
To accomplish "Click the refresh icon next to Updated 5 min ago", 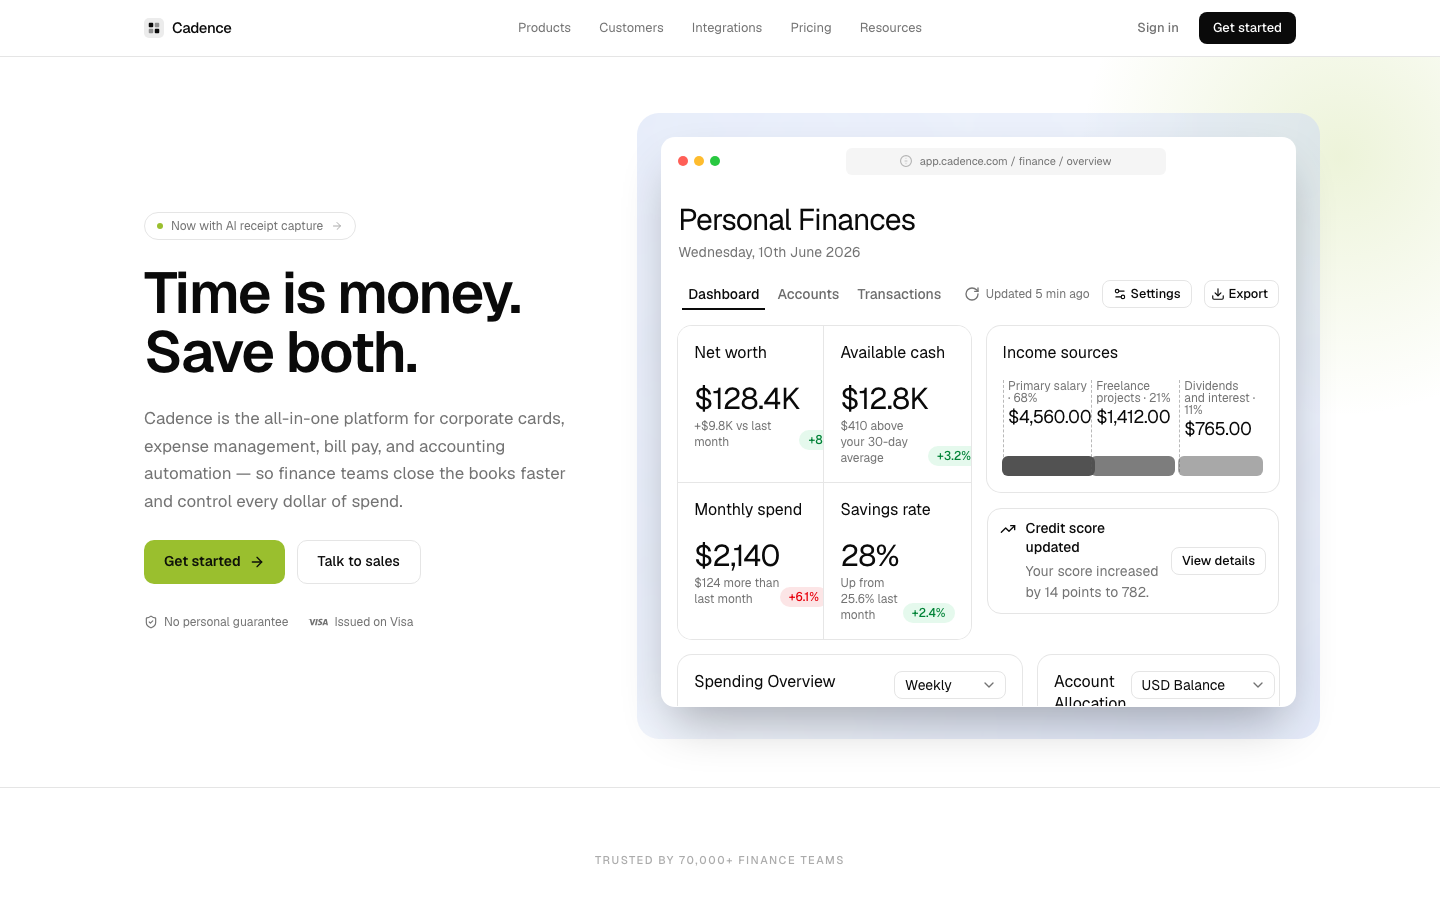I will click(972, 294).
